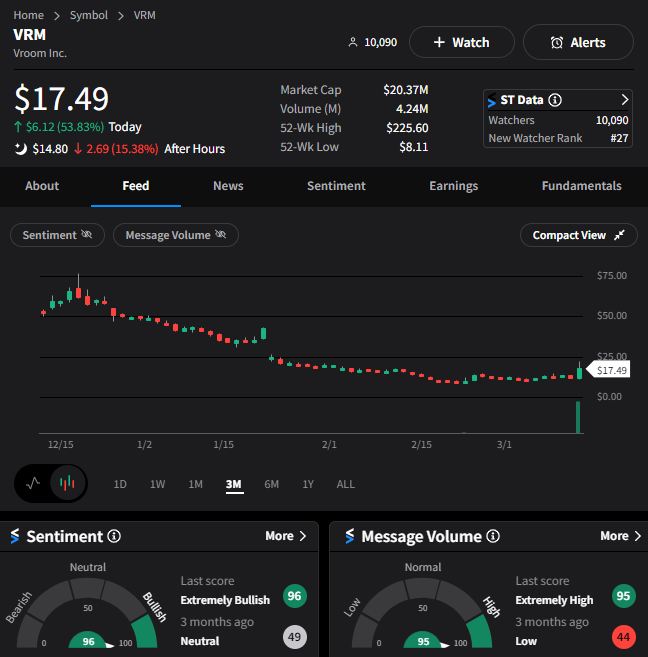This screenshot has height=657, width=648.
Task: Select the 1M timeframe
Action: pos(196,484)
